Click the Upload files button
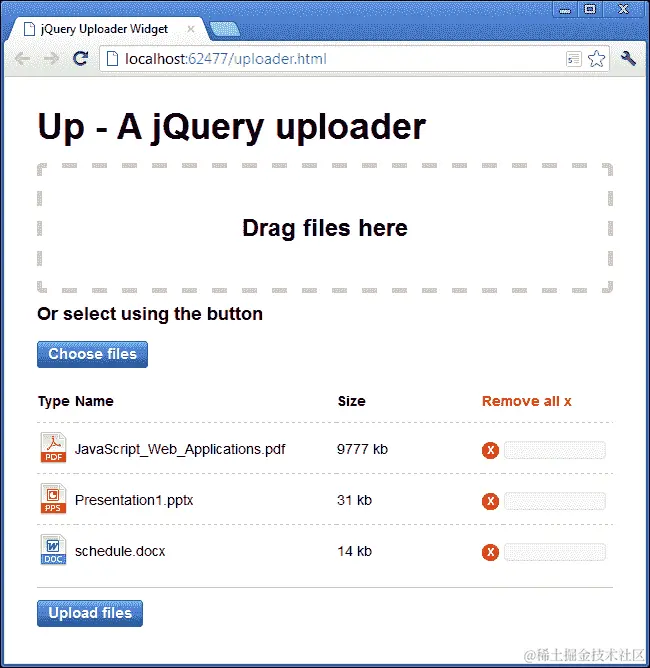The height and width of the screenshot is (668, 650). pyautogui.click(x=90, y=613)
